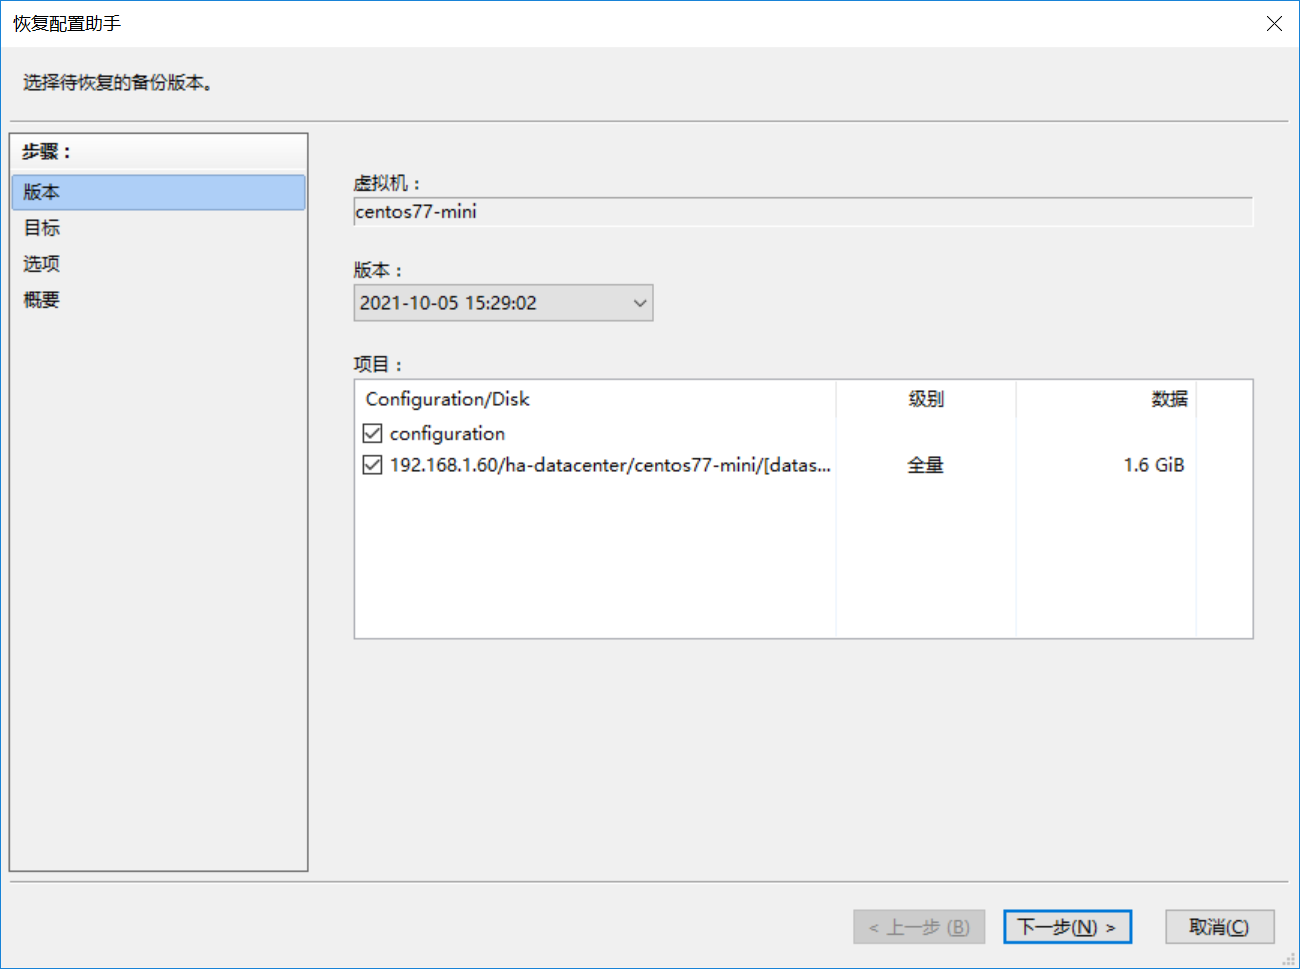Close the 恢复配置助手 dialog window
Viewport: 1300px width, 969px height.
click(x=1274, y=23)
